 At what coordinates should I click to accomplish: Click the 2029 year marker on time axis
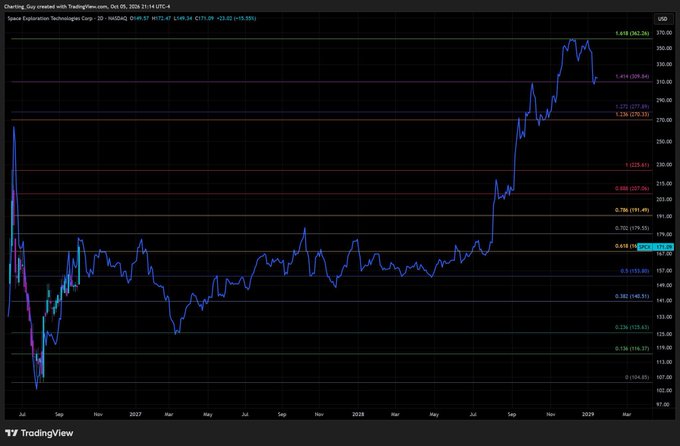click(588, 414)
